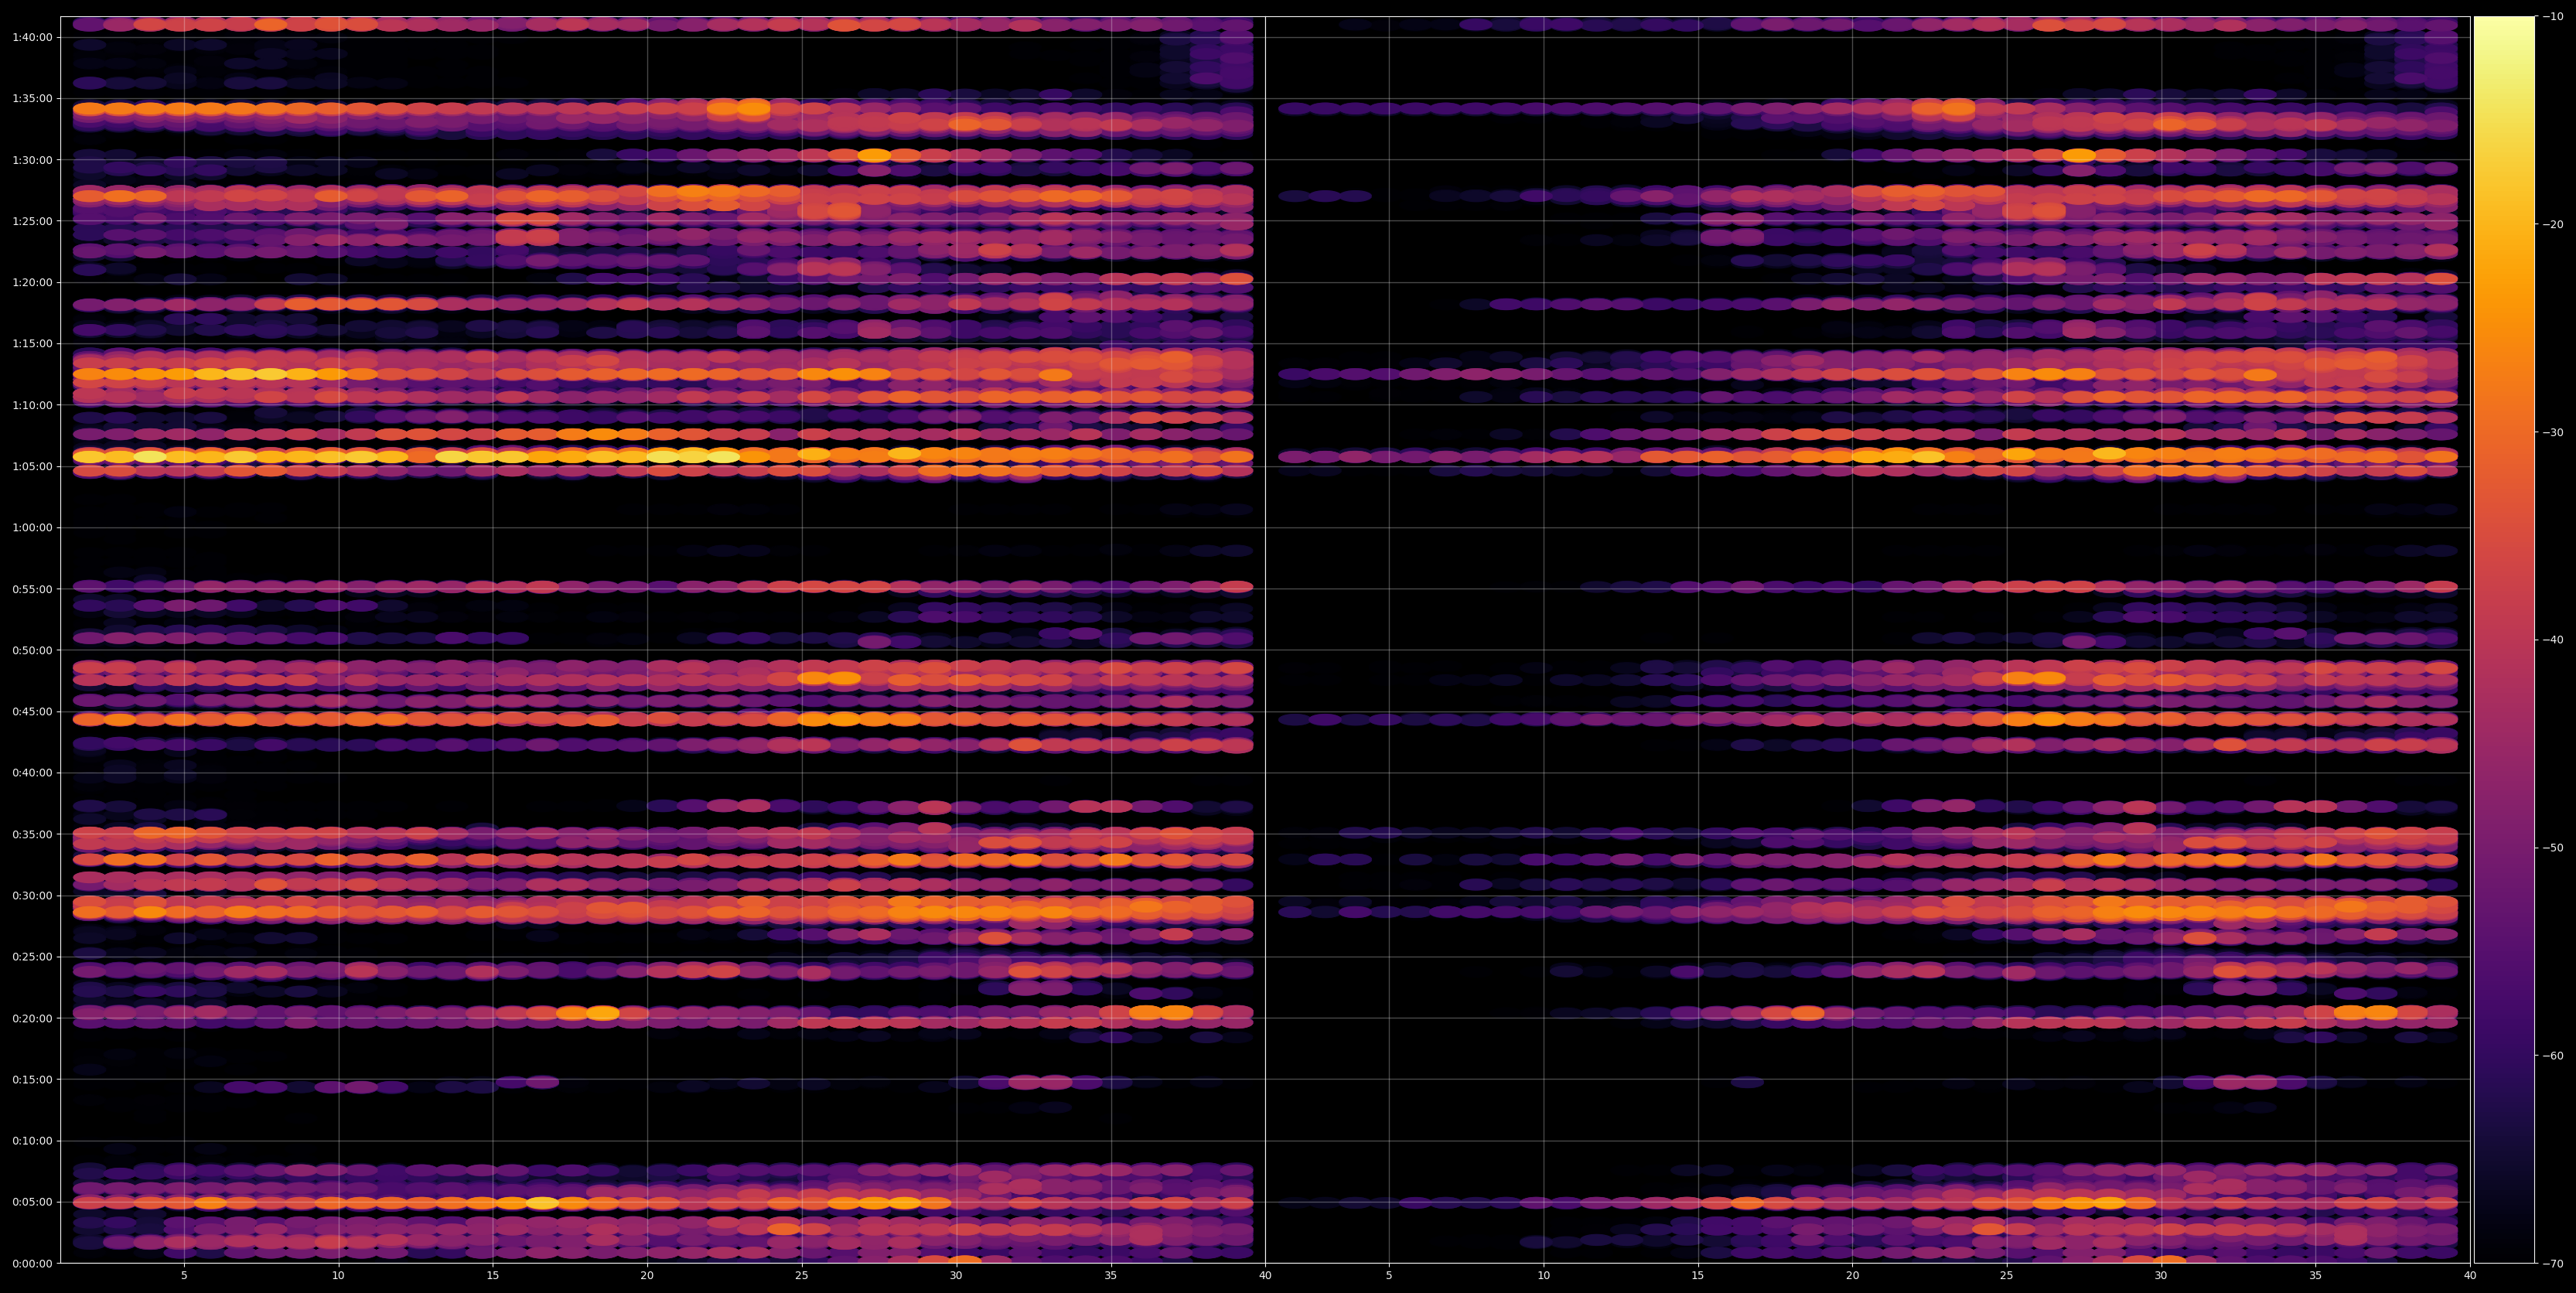Viewport: 2576px width, 1293px height.
Task: Click the 1:05:00 y-axis time label
Action: click(32, 467)
